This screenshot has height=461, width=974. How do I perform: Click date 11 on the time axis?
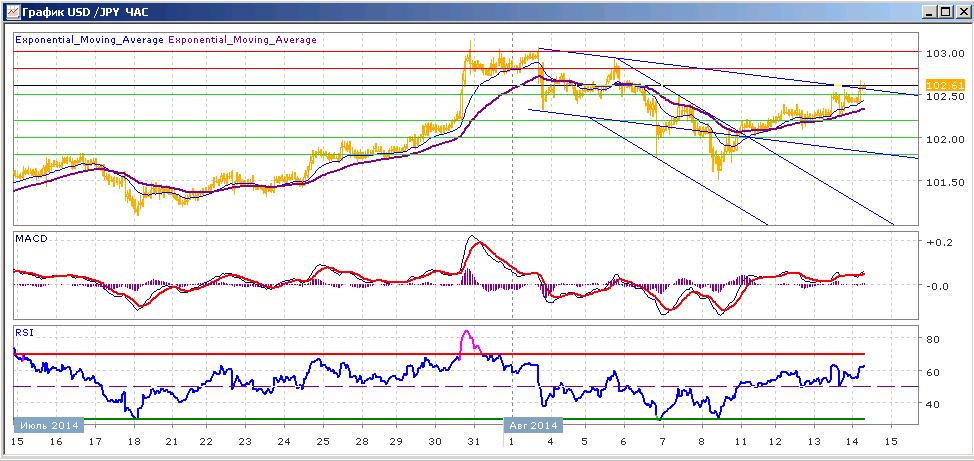740,442
